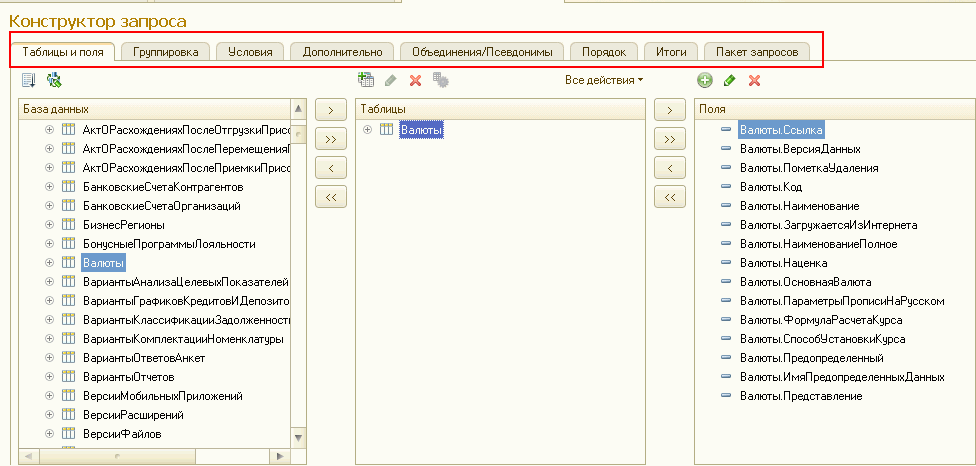Click the red delete icon above Таблицы panel
This screenshot has height=466, width=976.
(416, 80)
